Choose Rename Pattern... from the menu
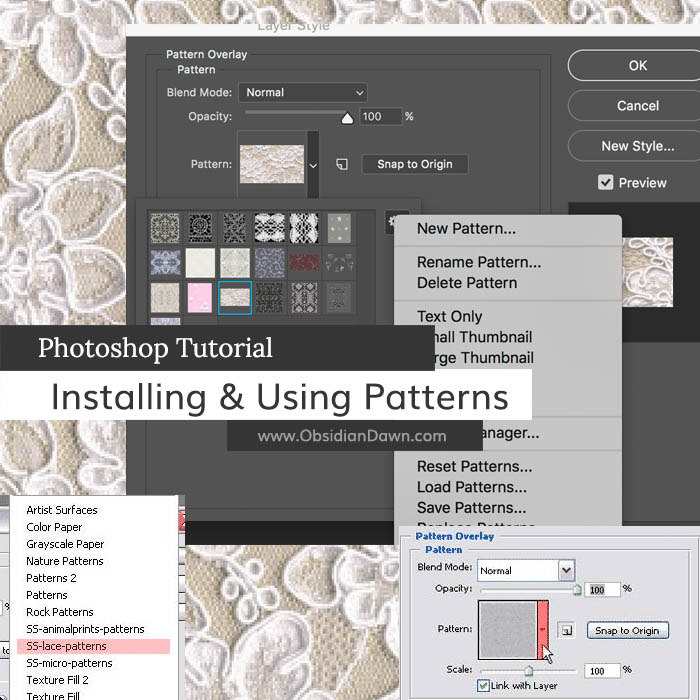The width and height of the screenshot is (700, 700). coord(479,262)
